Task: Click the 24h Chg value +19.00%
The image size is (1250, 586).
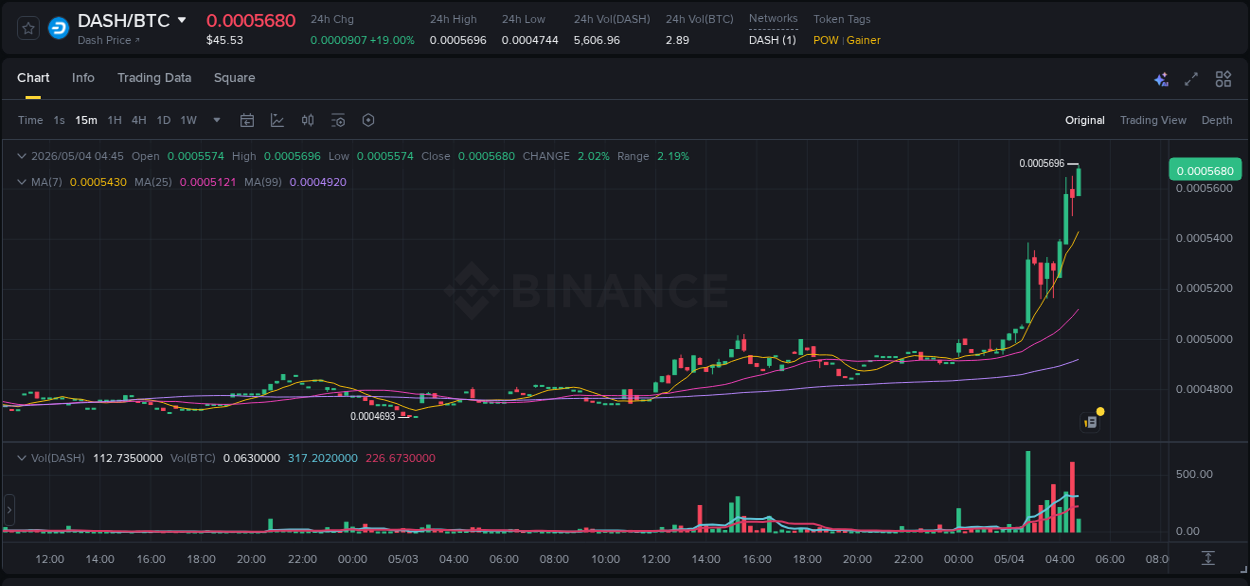Action: coord(392,40)
